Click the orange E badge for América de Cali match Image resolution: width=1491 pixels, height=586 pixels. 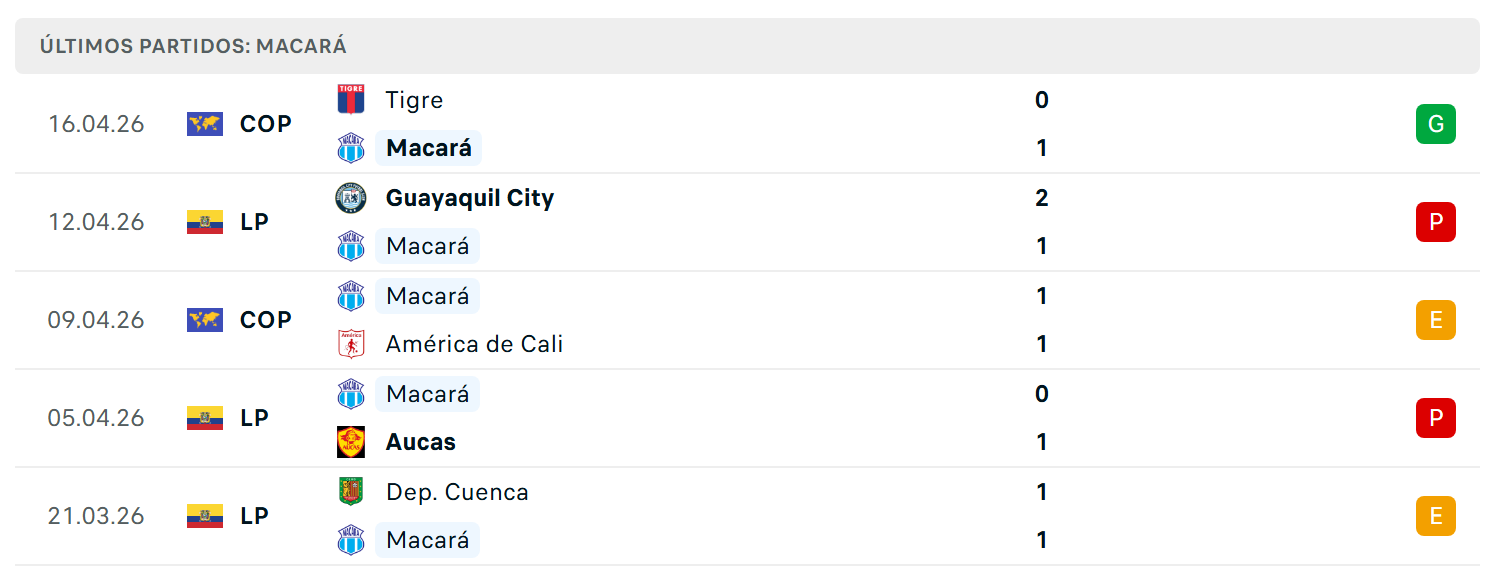click(1436, 320)
